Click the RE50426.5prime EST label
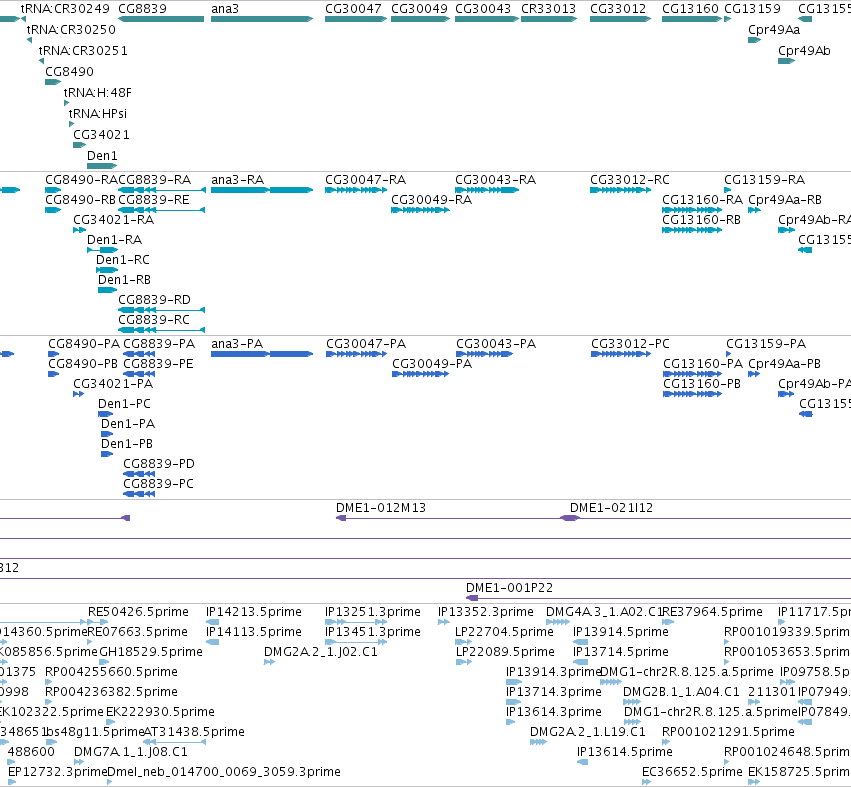 click(138, 612)
